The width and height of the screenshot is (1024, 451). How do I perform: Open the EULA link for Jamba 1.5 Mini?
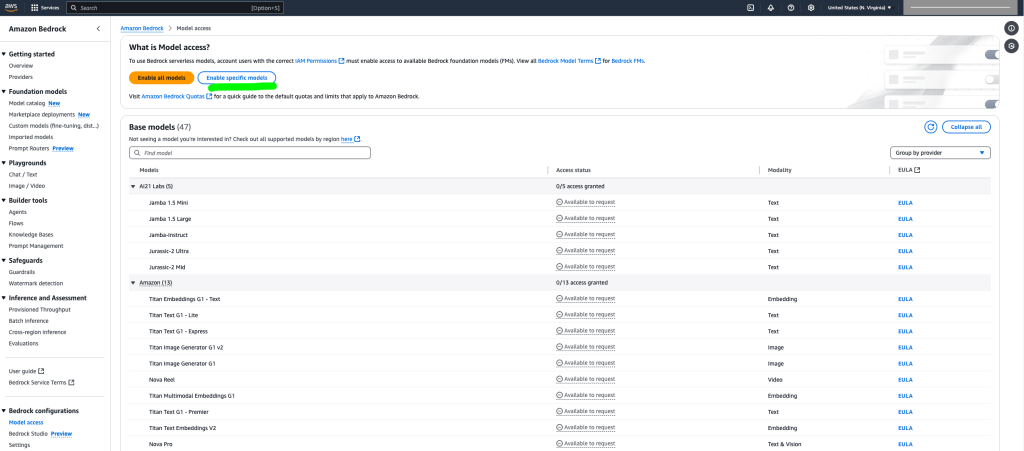pos(905,202)
